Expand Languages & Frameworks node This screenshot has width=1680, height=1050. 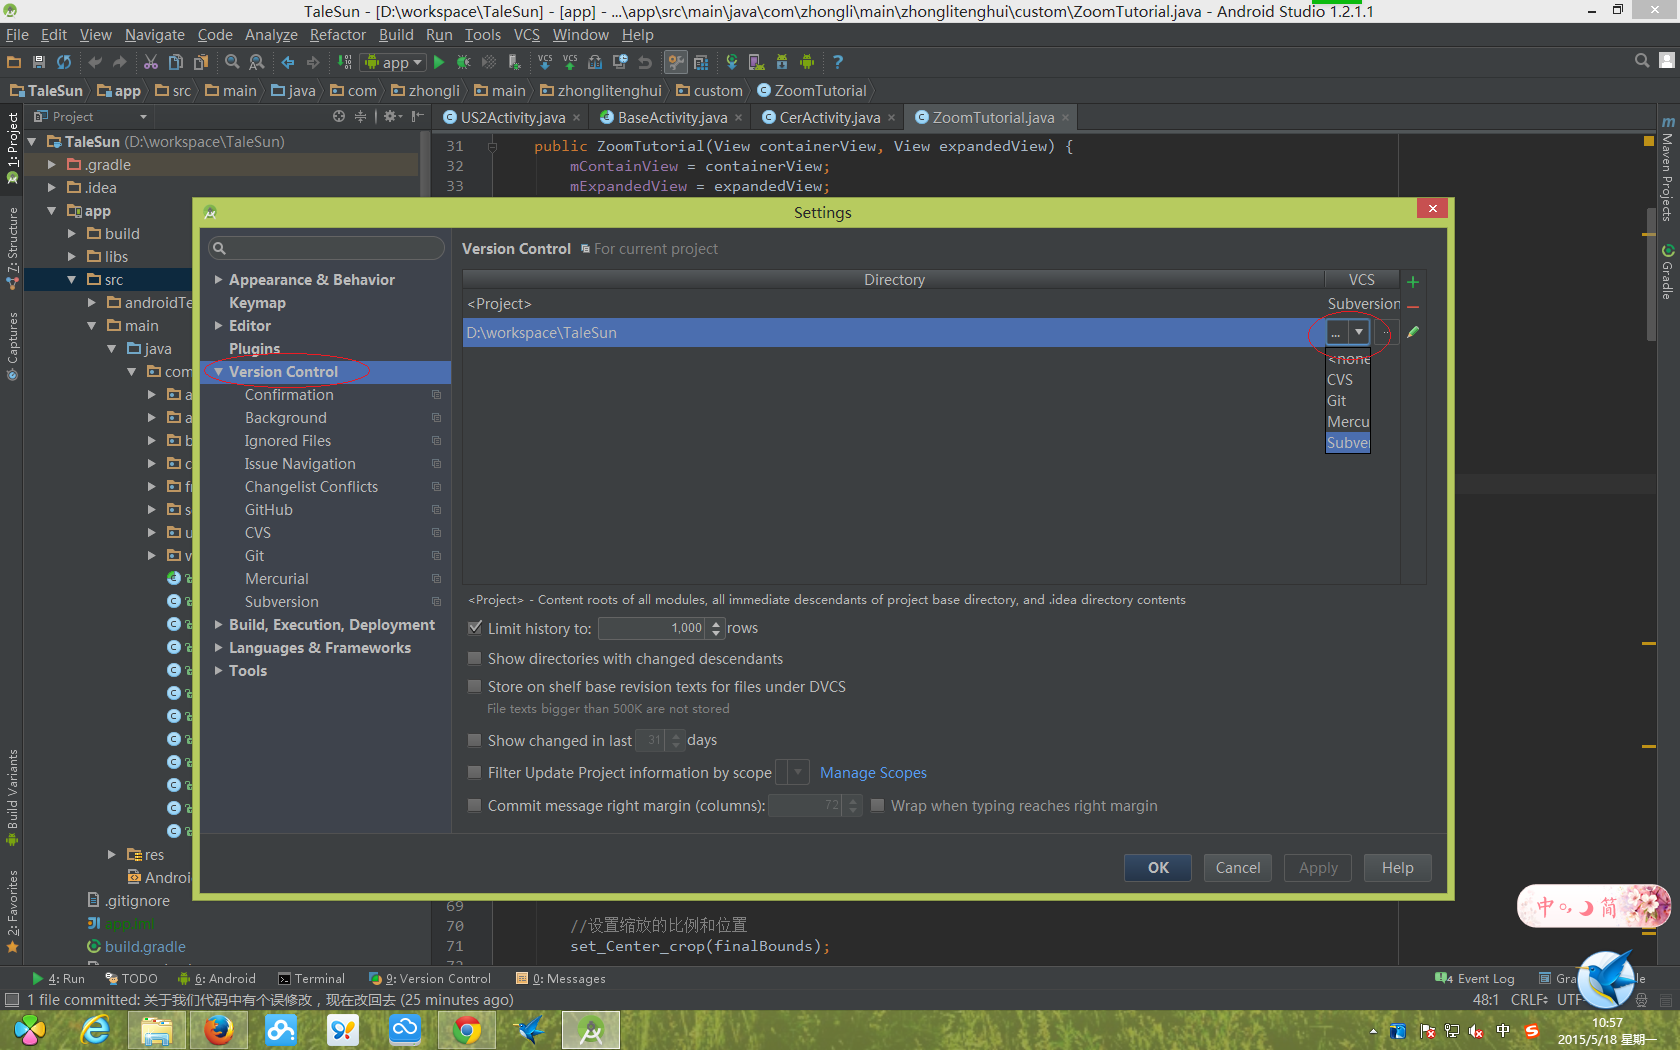[x=218, y=648]
